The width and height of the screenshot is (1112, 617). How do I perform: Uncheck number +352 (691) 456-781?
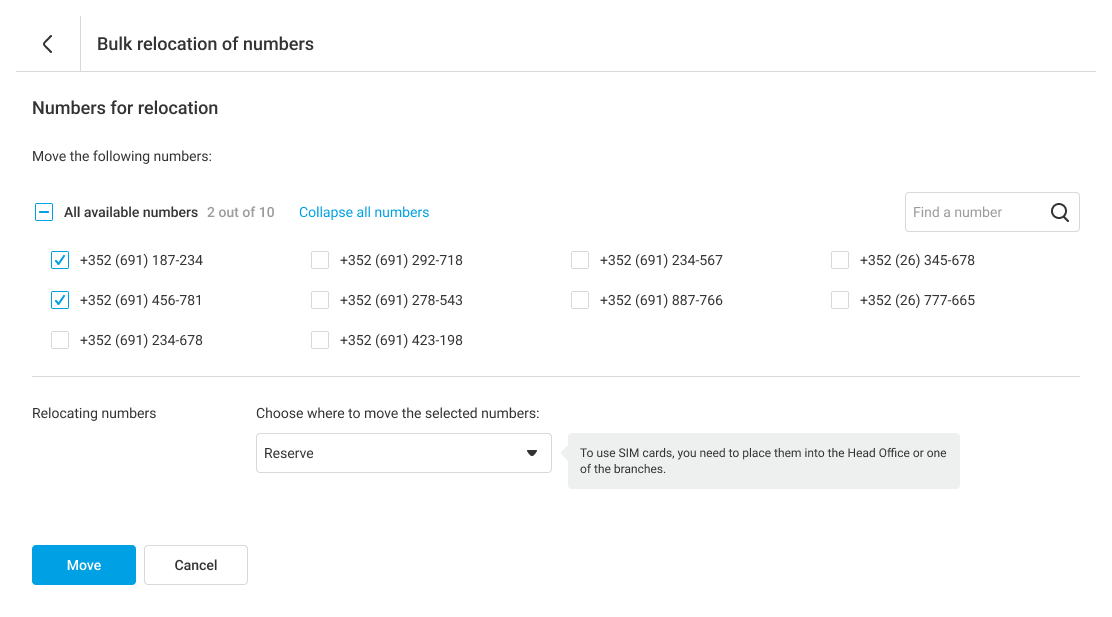tap(60, 300)
